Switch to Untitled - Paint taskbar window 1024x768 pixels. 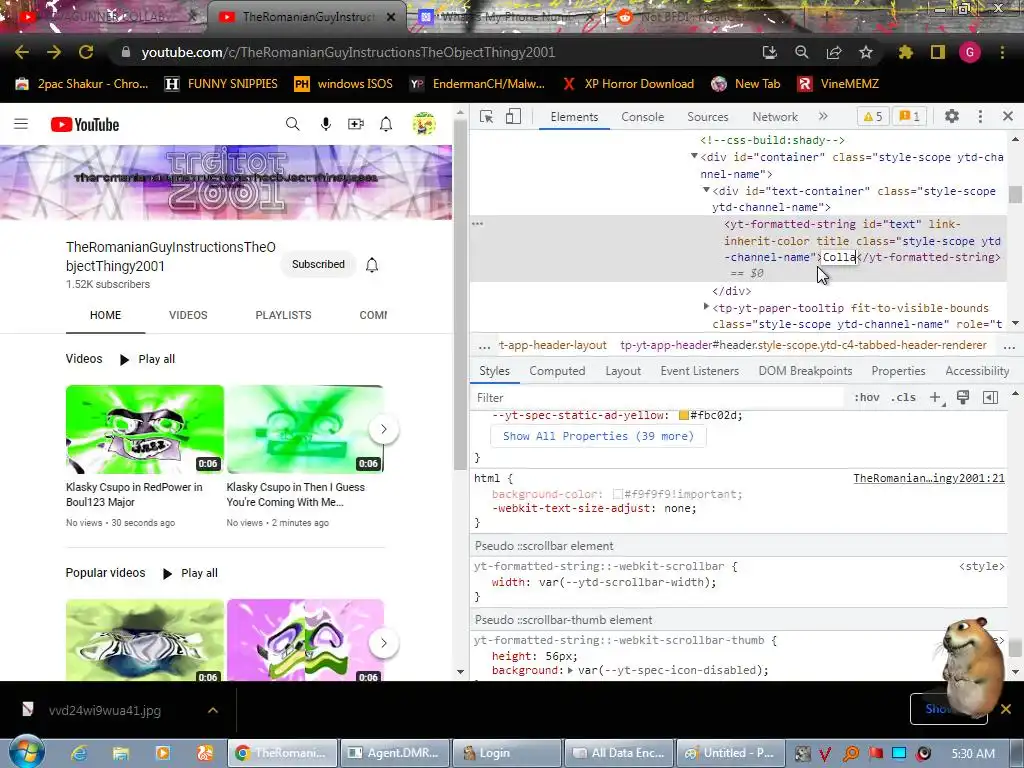point(729,753)
